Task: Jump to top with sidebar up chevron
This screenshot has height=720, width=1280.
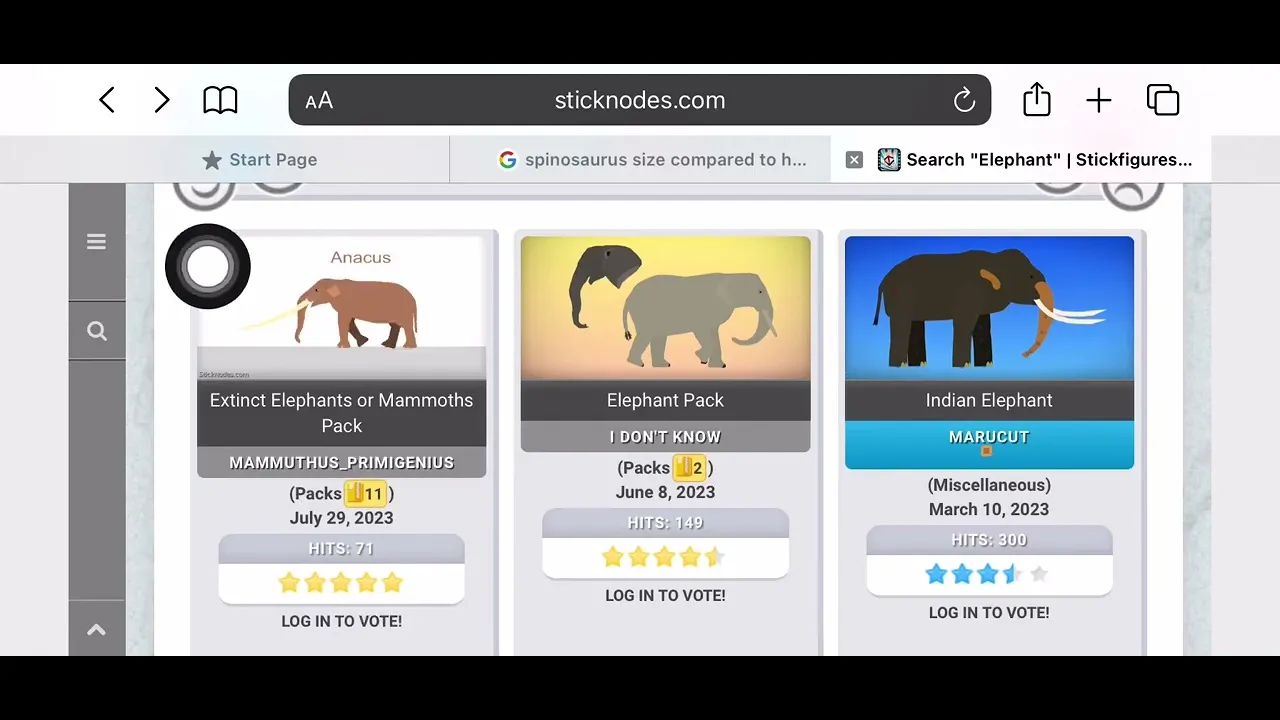Action: click(x=96, y=629)
